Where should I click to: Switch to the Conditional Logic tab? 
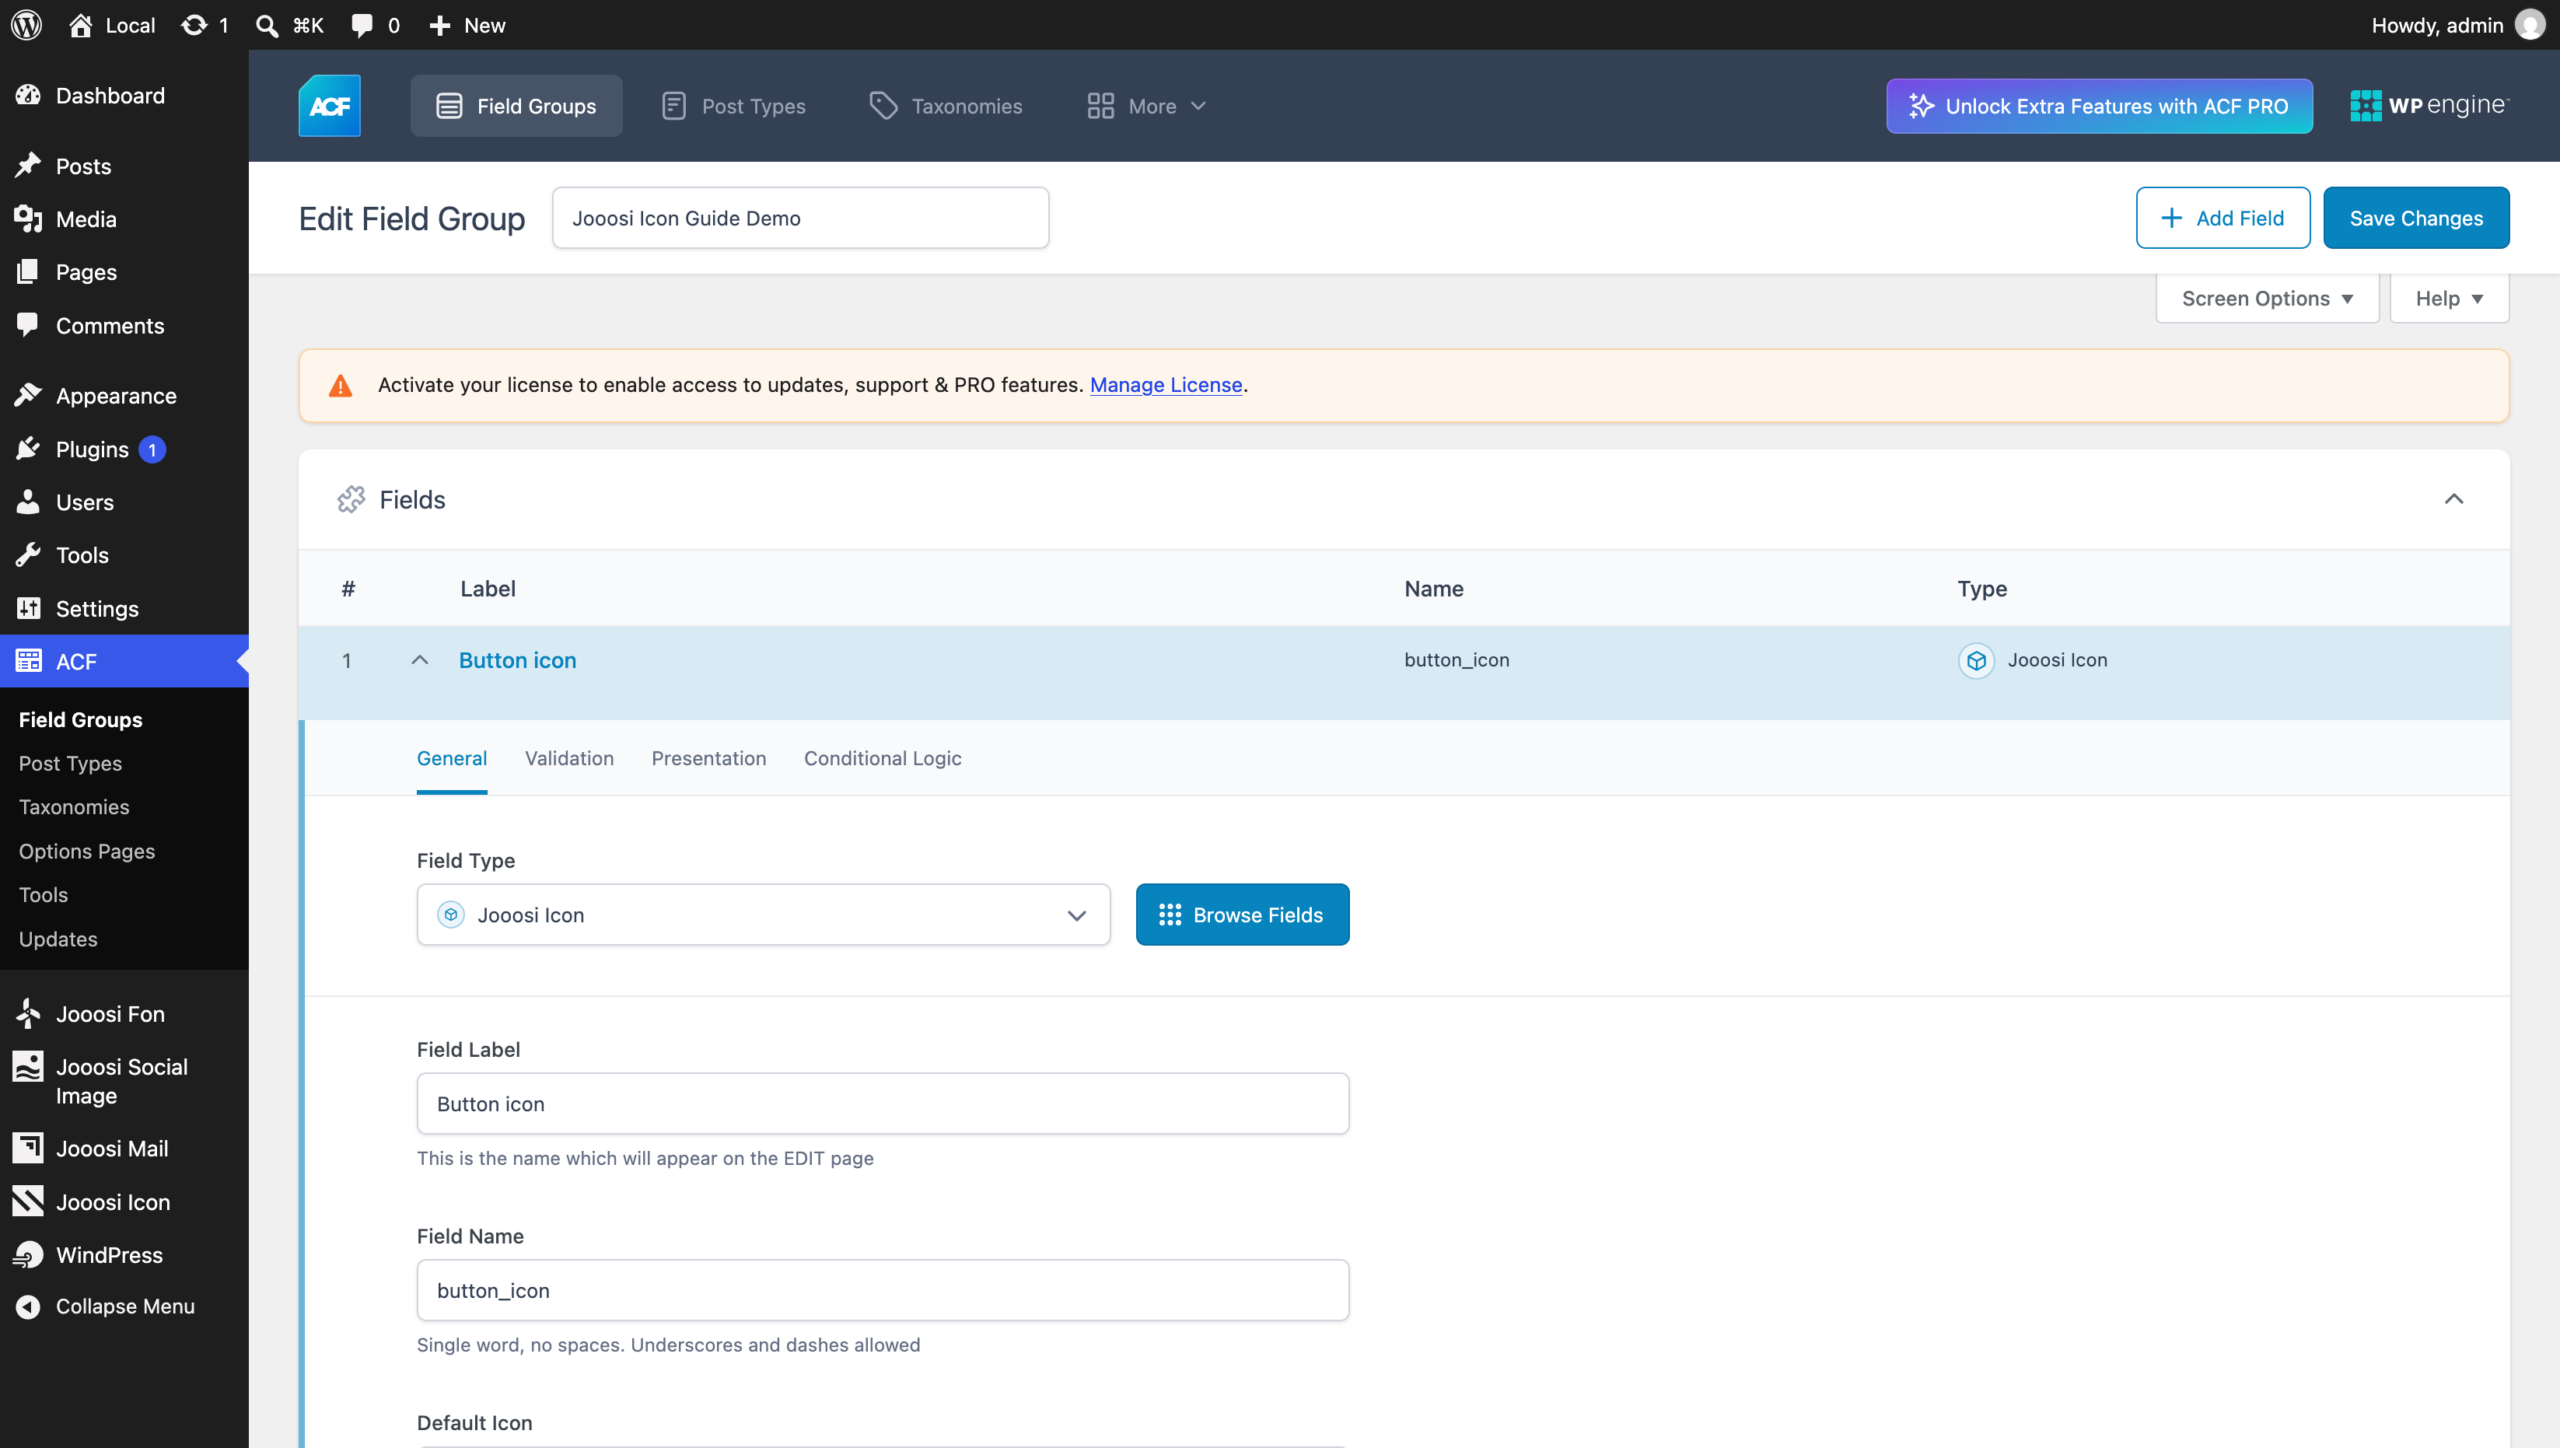pyautogui.click(x=883, y=759)
